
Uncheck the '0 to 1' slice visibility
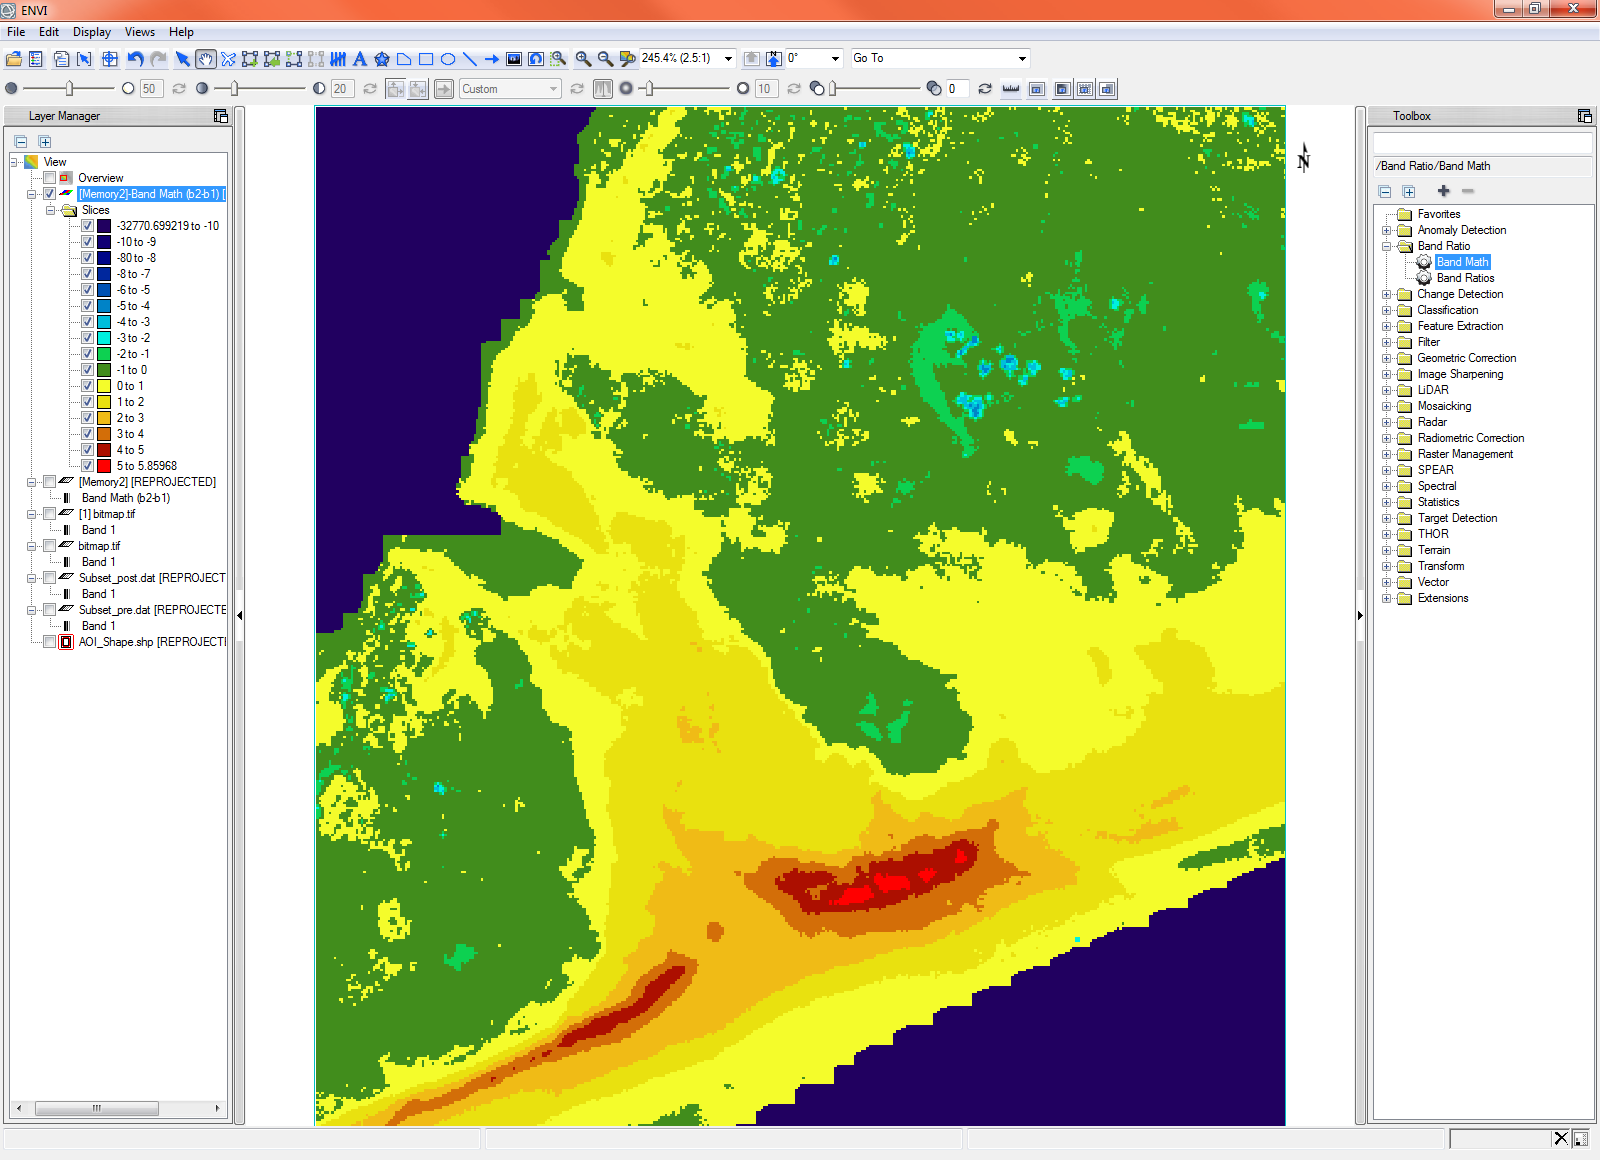pyautogui.click(x=88, y=385)
